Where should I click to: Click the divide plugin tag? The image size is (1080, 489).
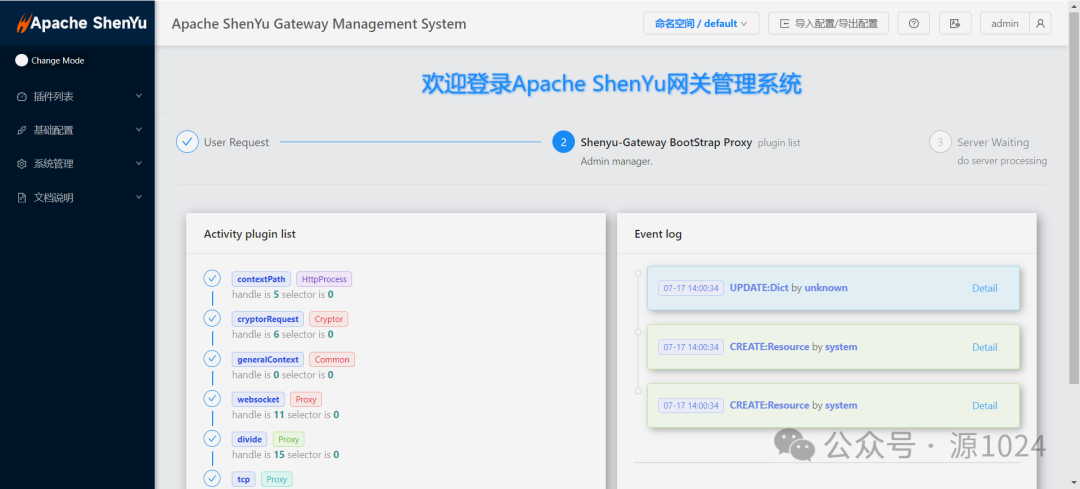249,439
